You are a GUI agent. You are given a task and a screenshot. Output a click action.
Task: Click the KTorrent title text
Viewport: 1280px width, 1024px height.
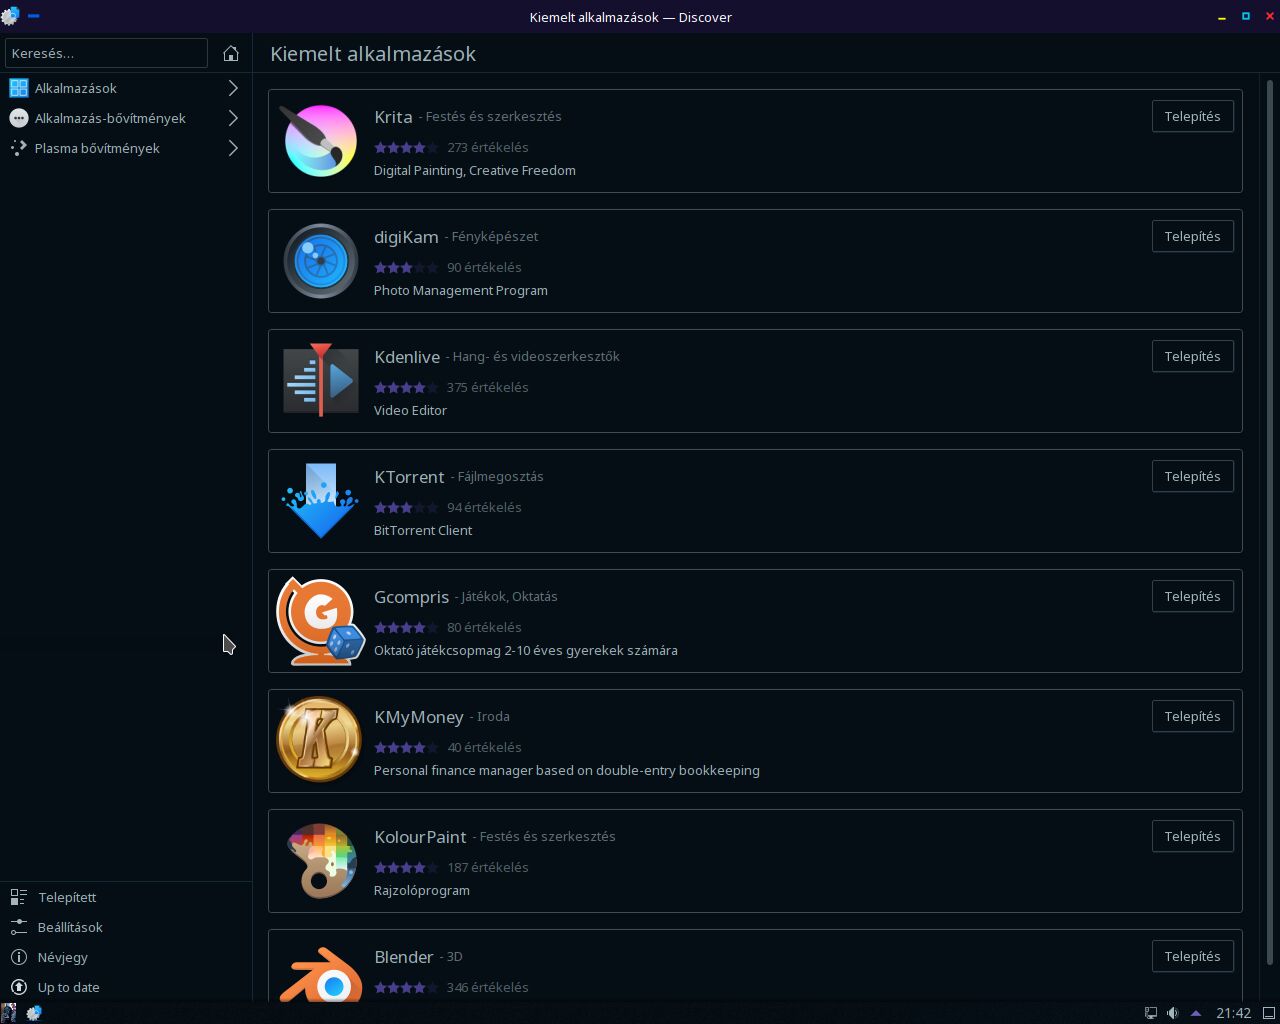coord(409,477)
